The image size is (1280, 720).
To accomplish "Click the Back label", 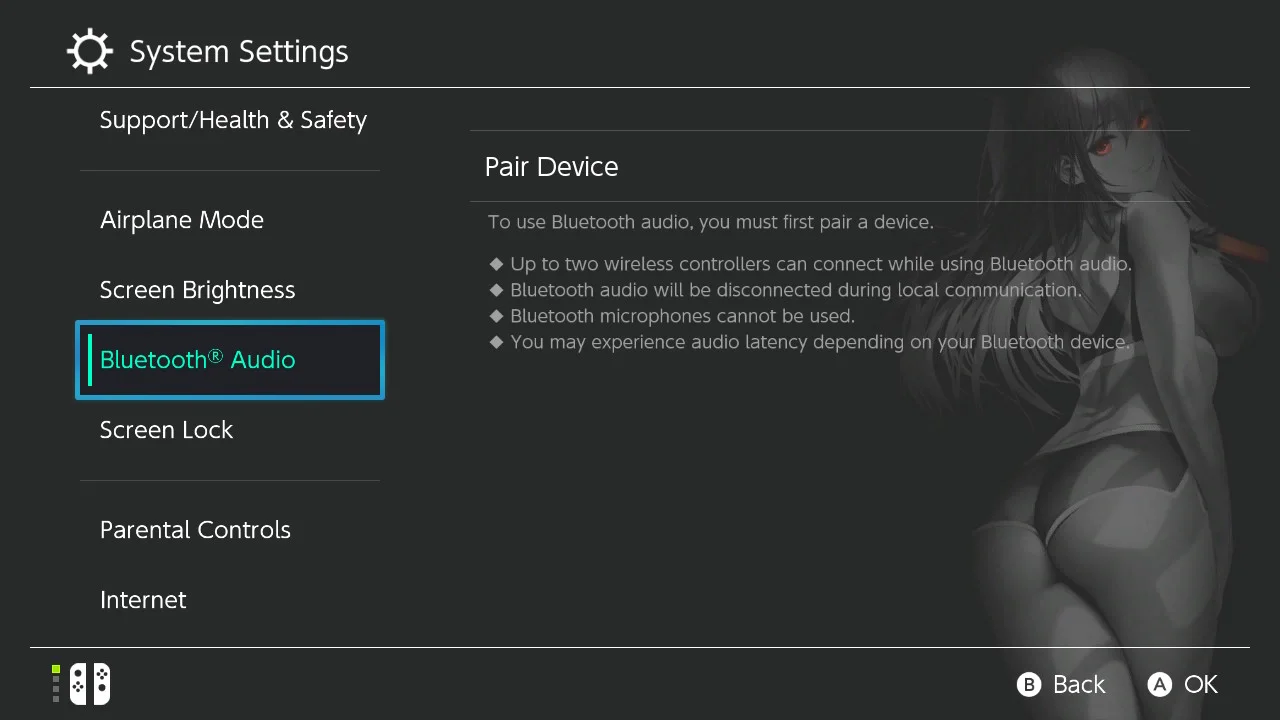I will 1079,684.
